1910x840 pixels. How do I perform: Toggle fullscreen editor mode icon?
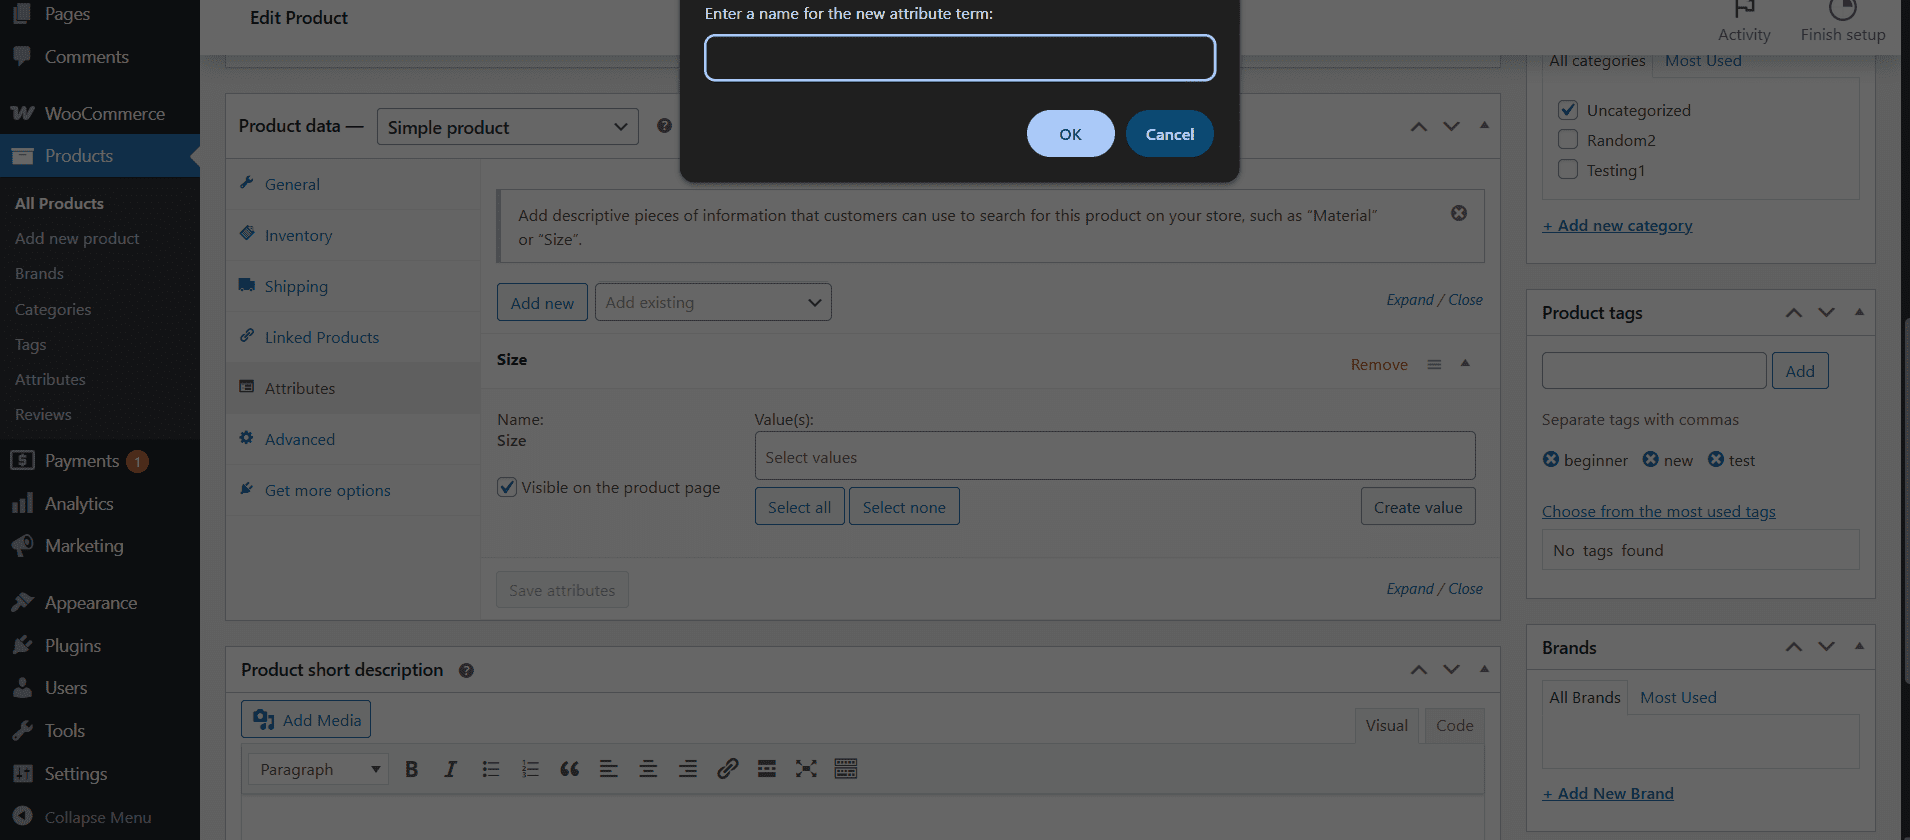806,769
